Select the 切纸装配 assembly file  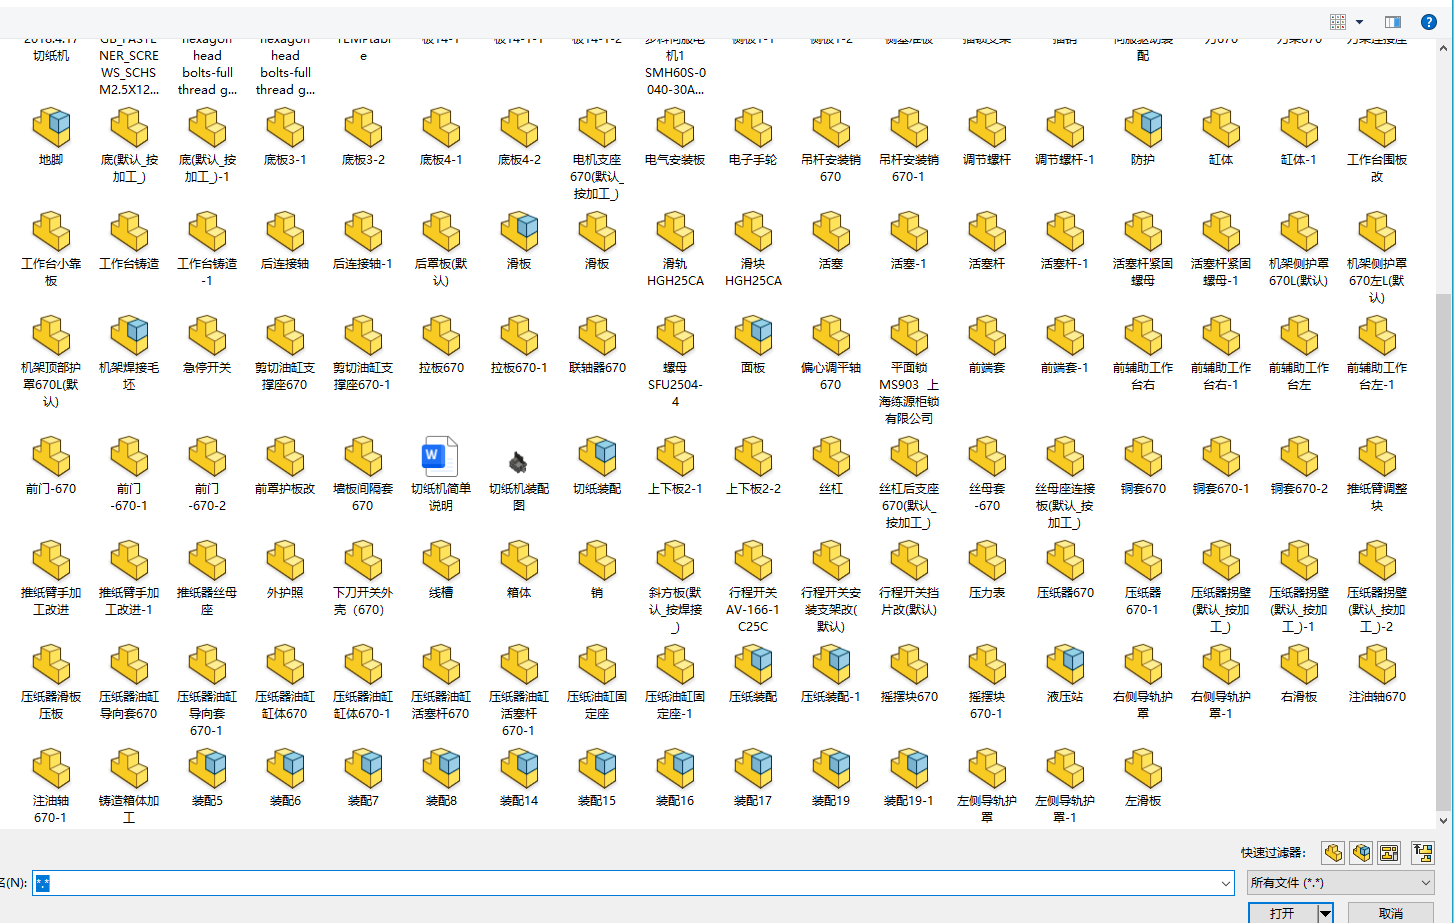tap(597, 468)
